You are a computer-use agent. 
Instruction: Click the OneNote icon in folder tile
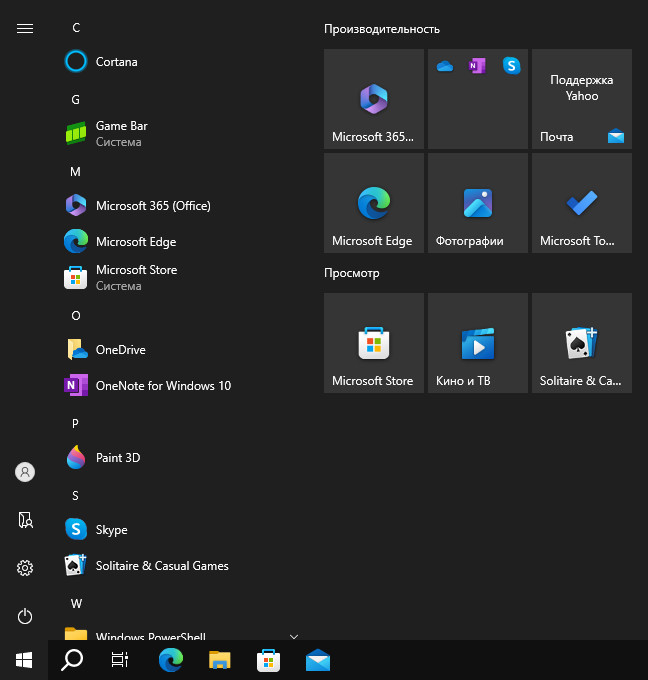pos(477,66)
